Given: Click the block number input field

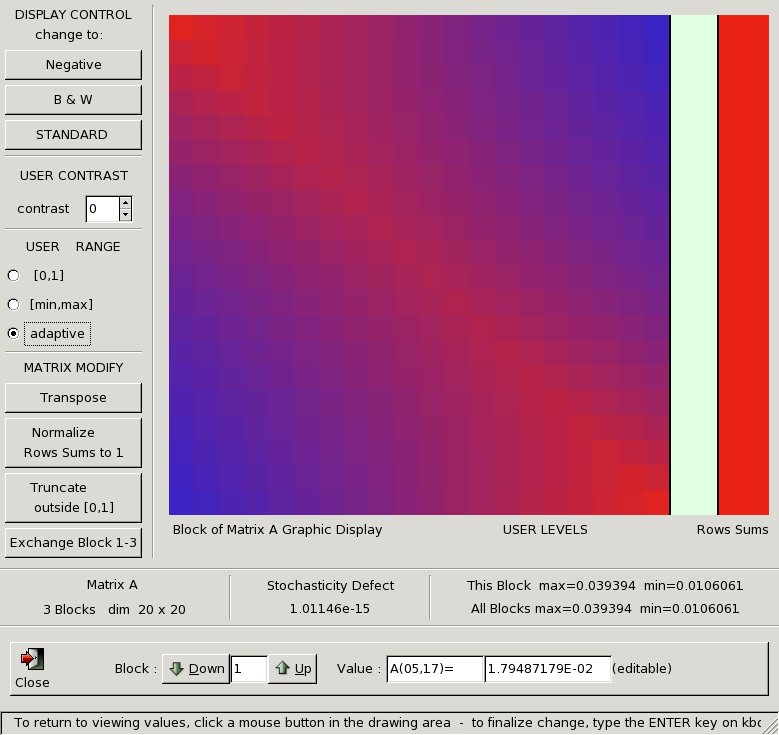Looking at the screenshot, I should click(248, 669).
